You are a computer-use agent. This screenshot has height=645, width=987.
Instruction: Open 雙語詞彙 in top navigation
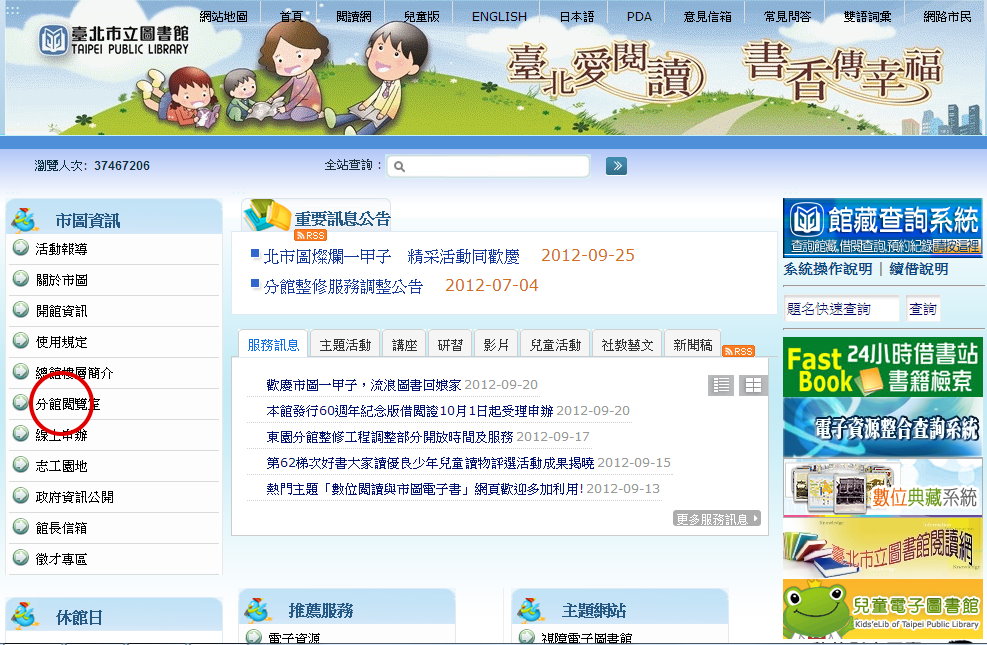(867, 16)
